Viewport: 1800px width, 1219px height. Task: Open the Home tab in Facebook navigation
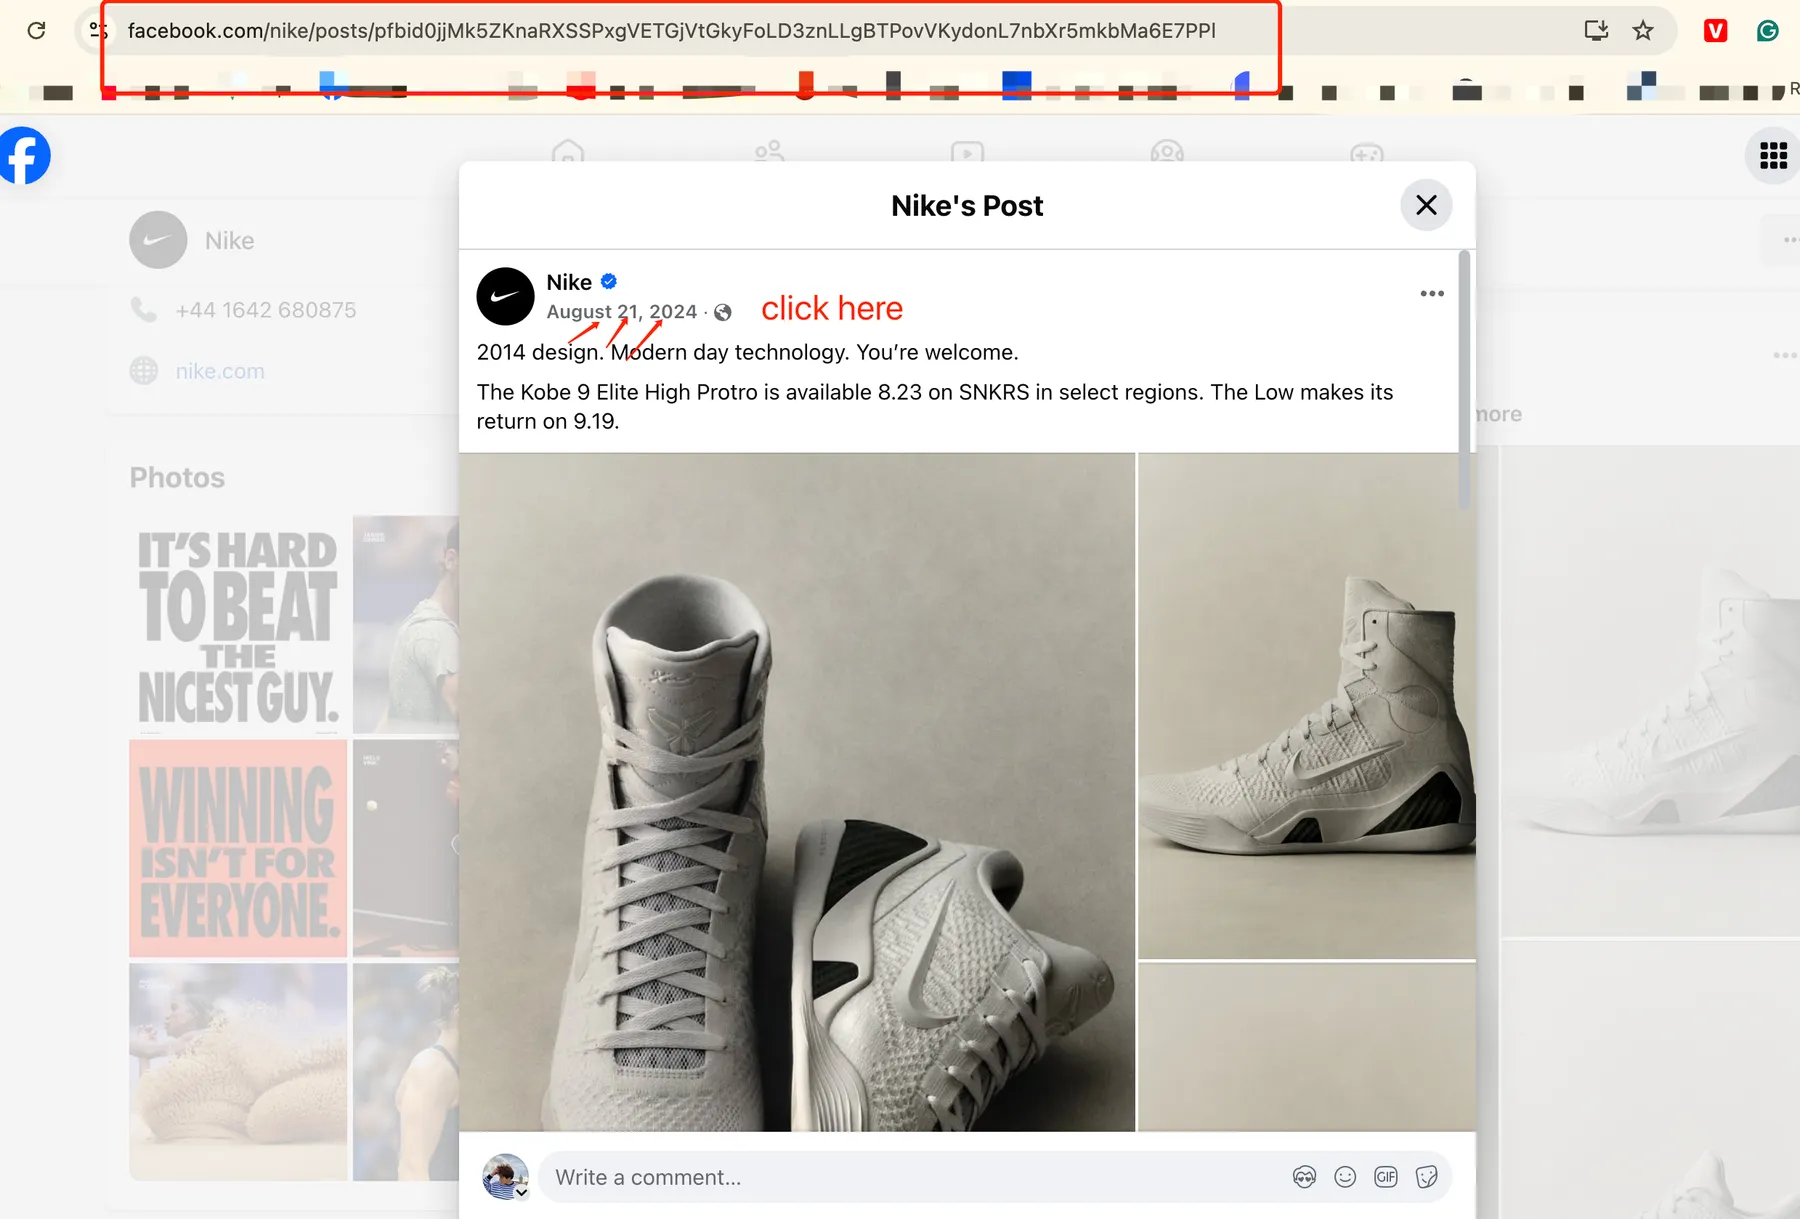pos(568,152)
